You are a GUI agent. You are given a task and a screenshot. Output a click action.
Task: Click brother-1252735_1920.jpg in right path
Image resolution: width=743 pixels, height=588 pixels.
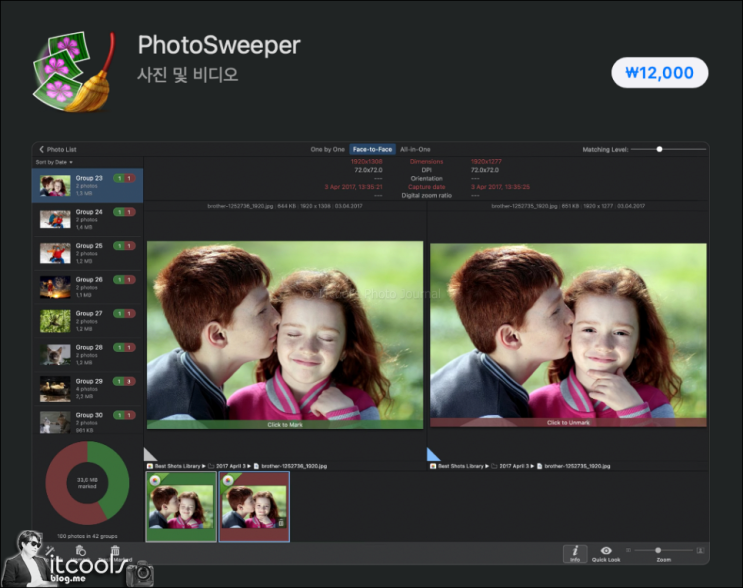(x=573, y=466)
